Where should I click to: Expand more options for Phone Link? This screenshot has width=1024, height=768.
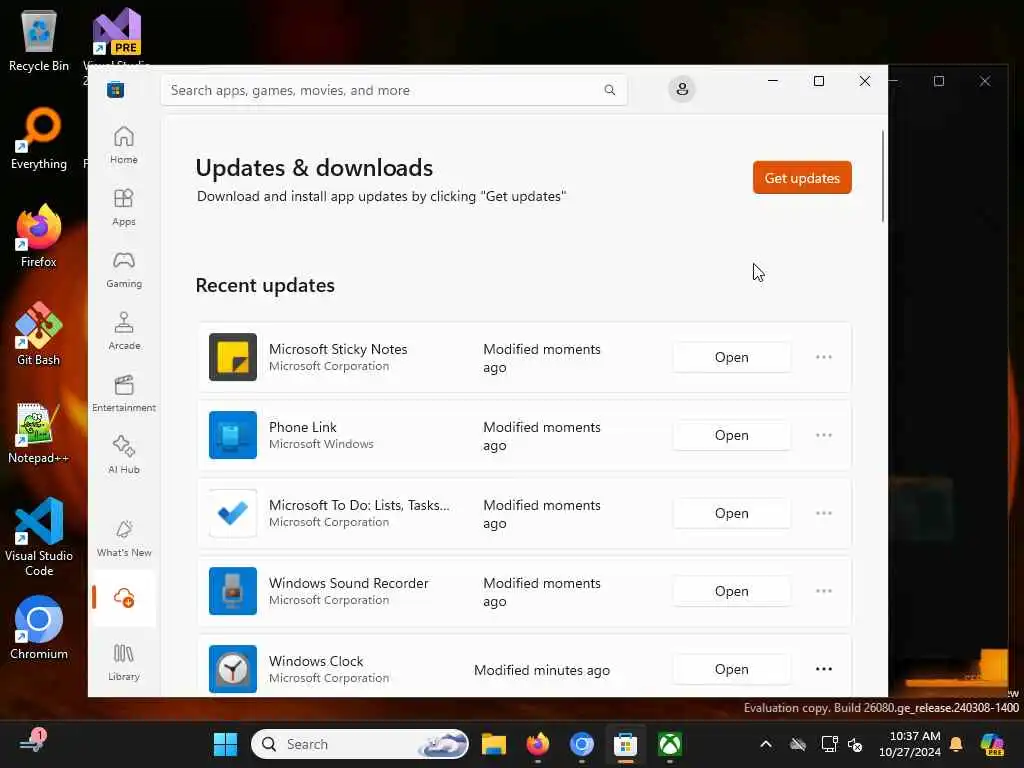(x=824, y=435)
